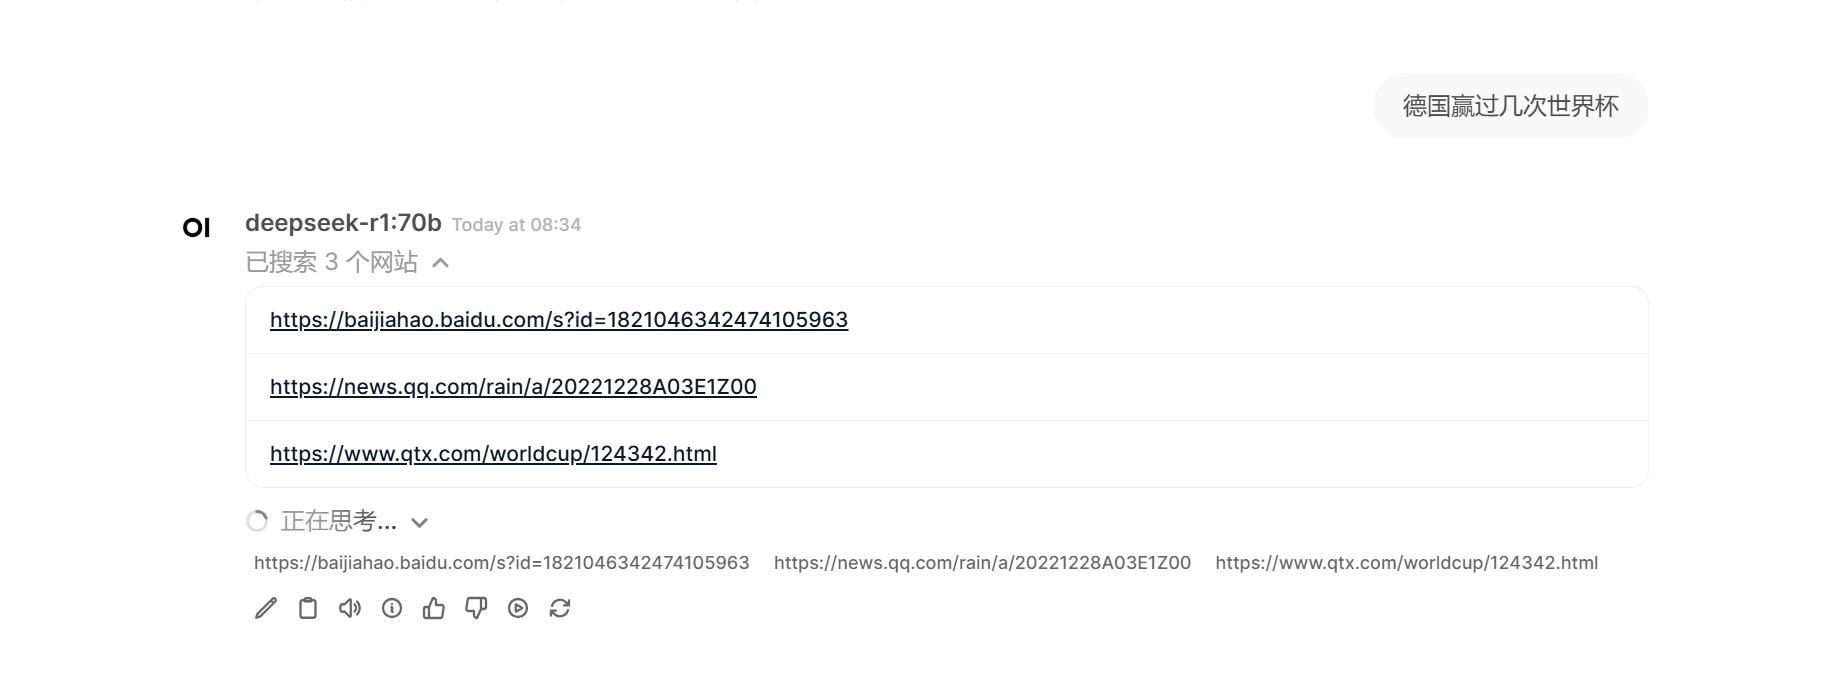Image resolution: width=1843 pixels, height=685 pixels.
Task: Click the OI model avatar
Action: point(197,228)
